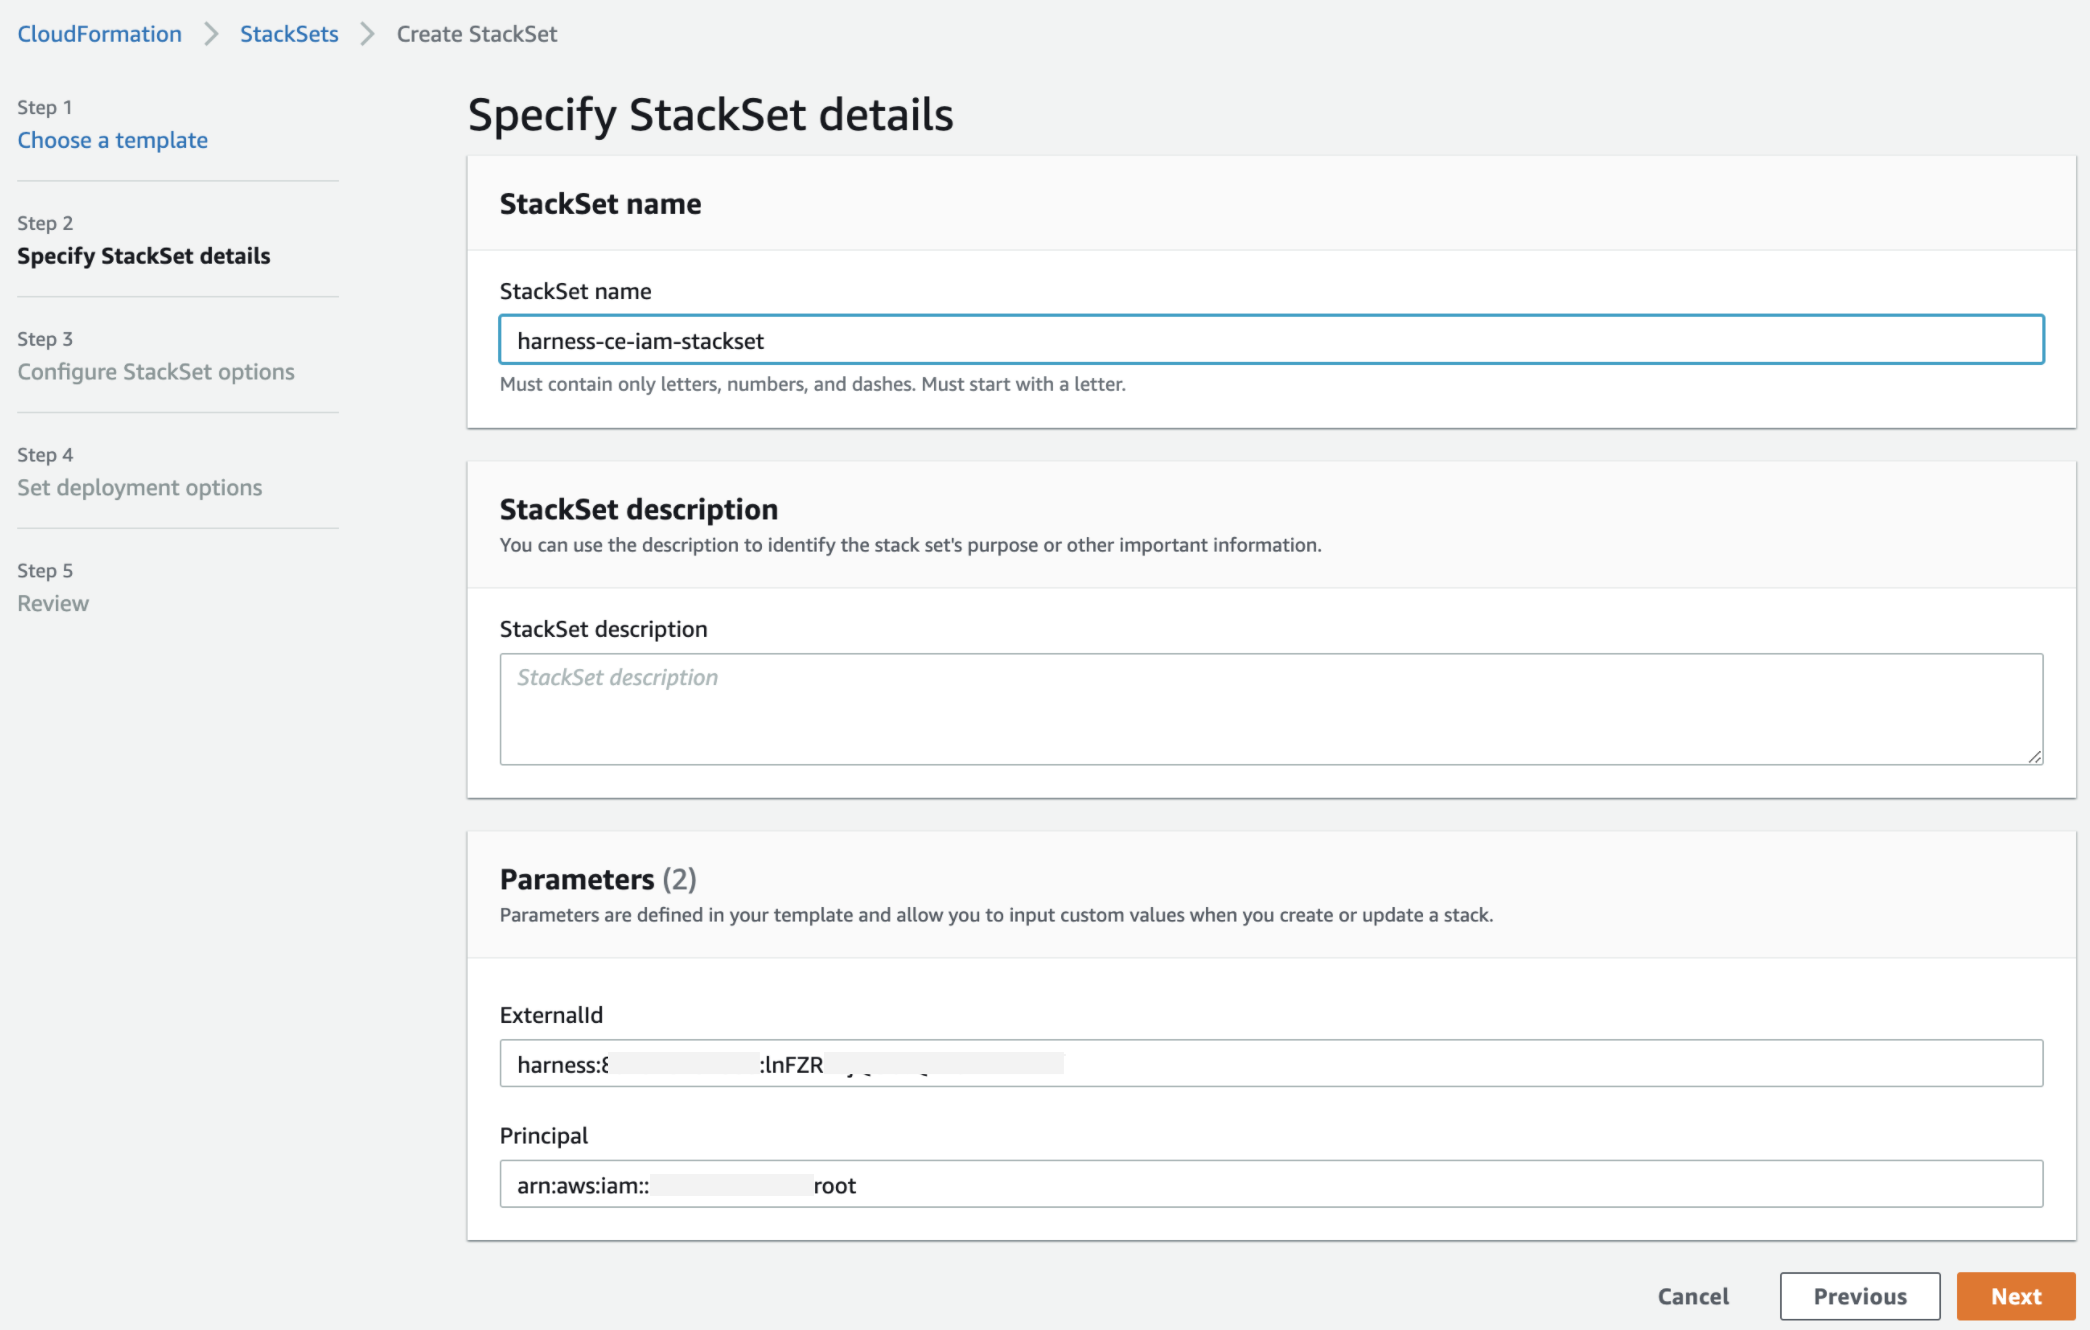
Task: Focus the StackSet name input field
Action: click(x=1271, y=340)
